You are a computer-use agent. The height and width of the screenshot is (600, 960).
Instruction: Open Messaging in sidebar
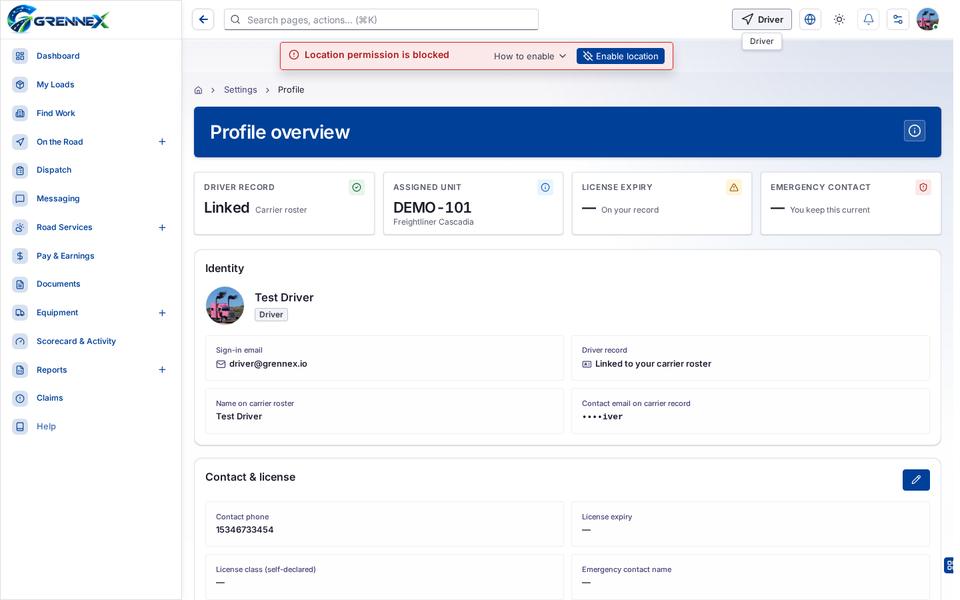(x=58, y=198)
